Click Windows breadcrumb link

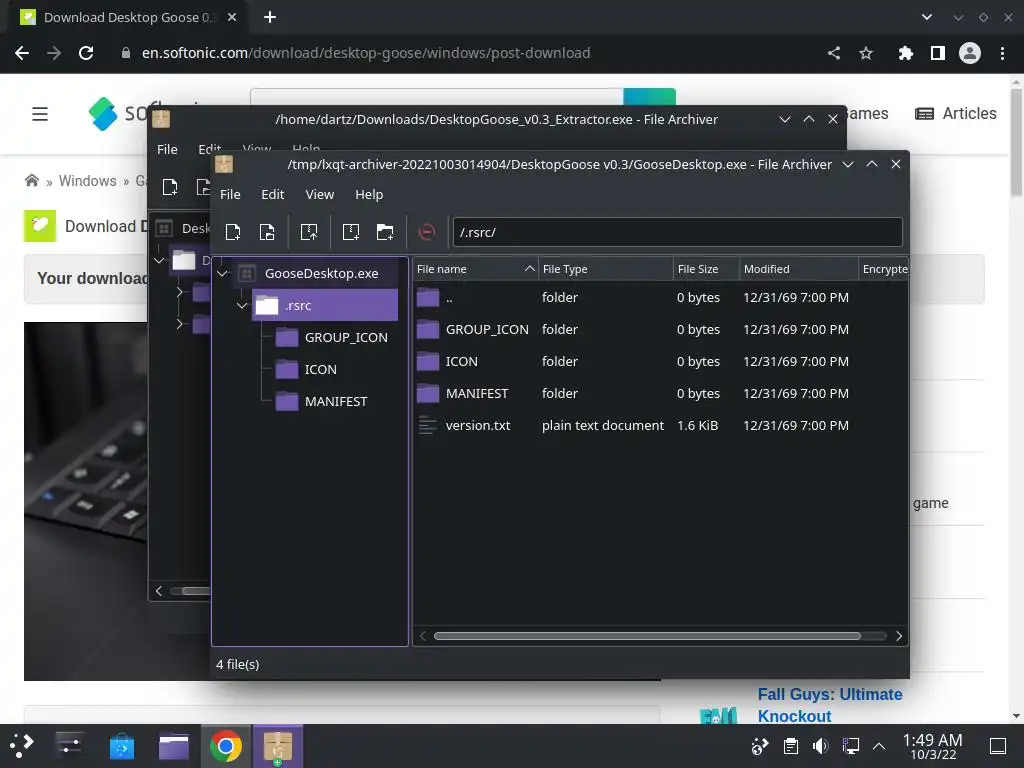(x=88, y=181)
